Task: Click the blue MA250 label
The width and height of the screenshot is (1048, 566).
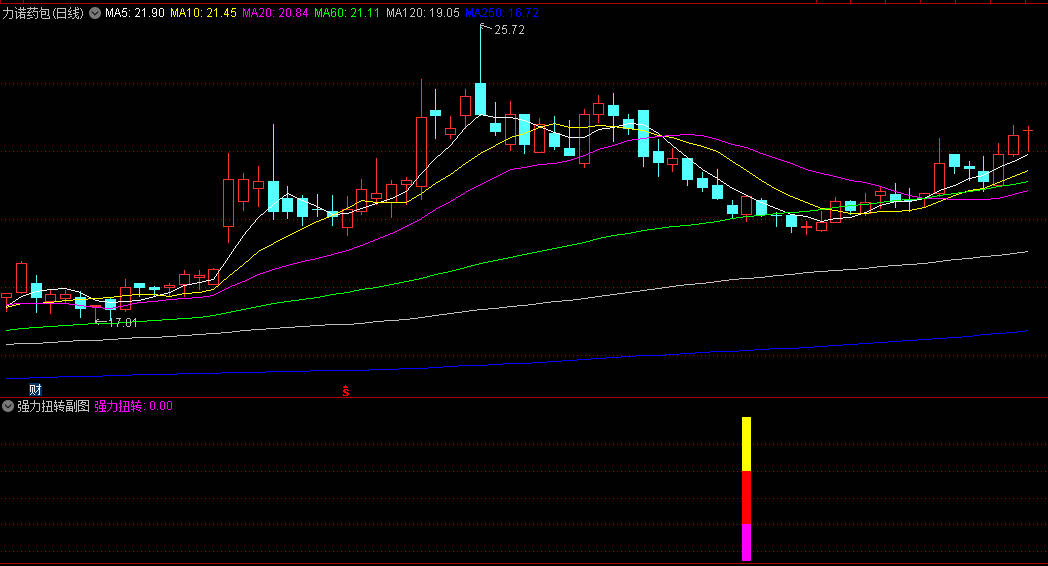Action: (x=502, y=13)
